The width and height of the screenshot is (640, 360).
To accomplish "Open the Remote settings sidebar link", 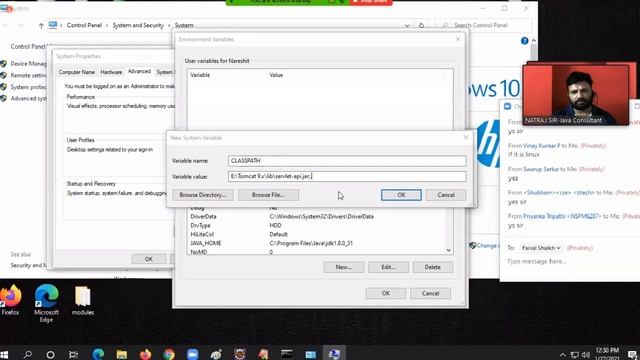I will (28, 76).
